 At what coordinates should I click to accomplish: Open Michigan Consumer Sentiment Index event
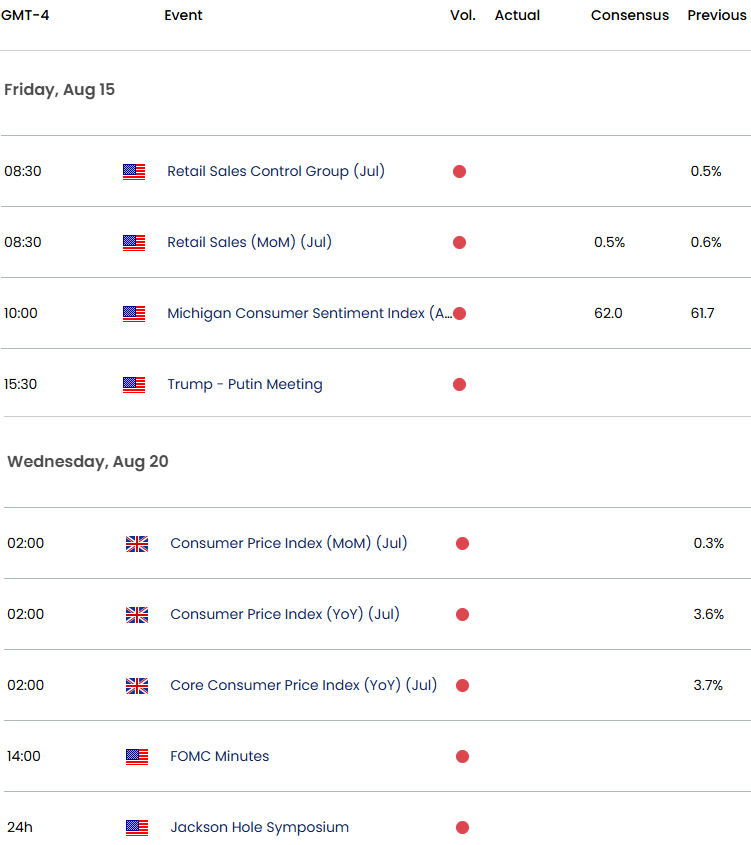[309, 313]
